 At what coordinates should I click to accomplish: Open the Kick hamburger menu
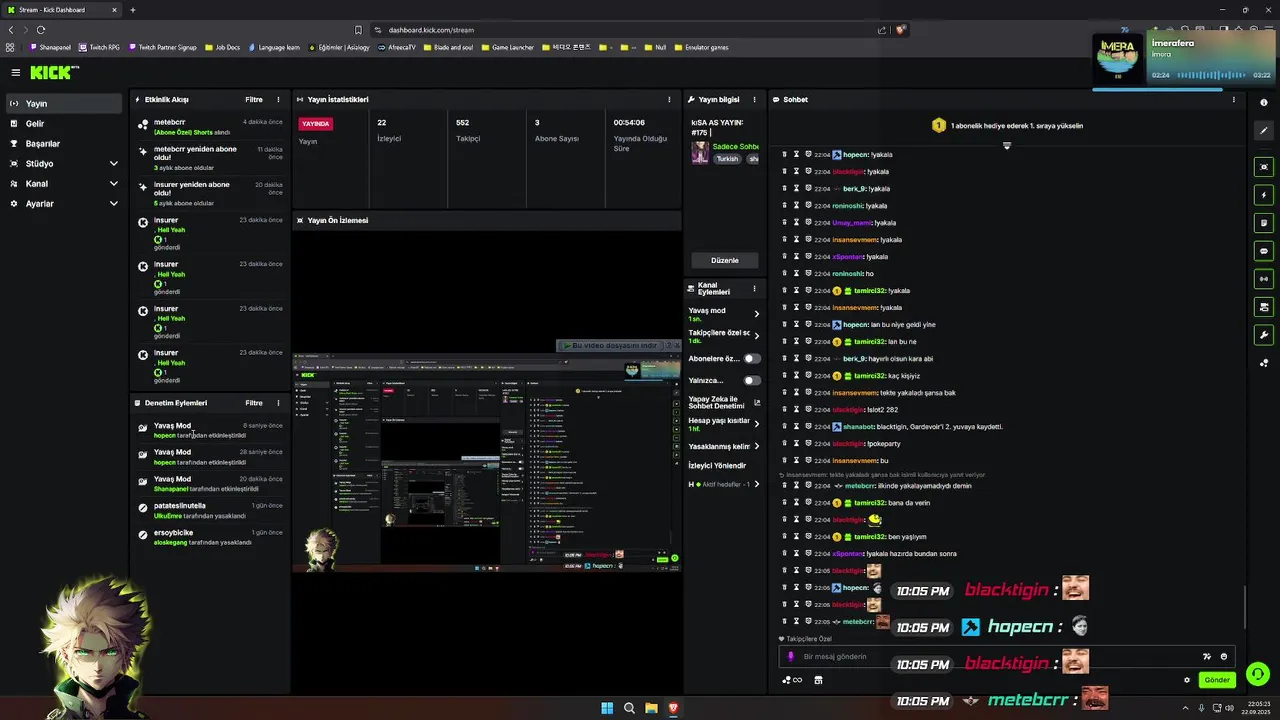[16, 72]
